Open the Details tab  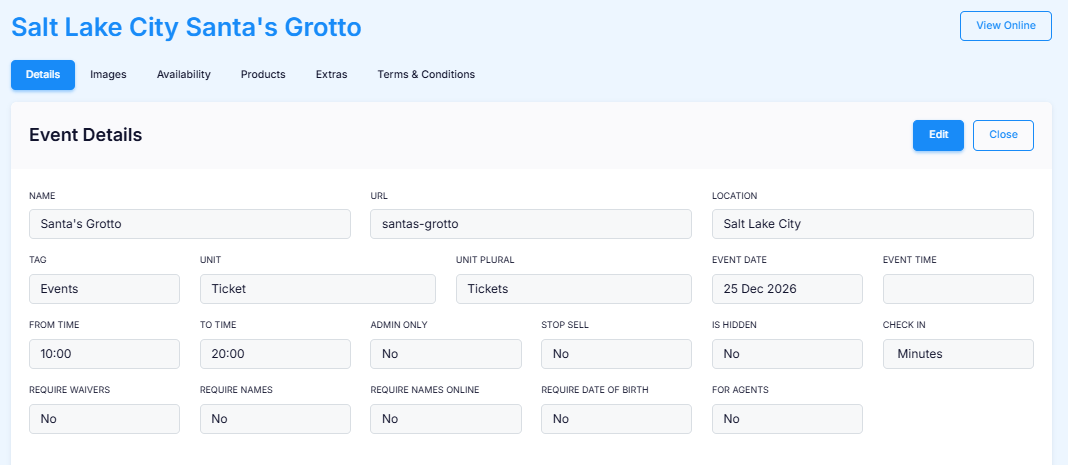click(x=43, y=75)
